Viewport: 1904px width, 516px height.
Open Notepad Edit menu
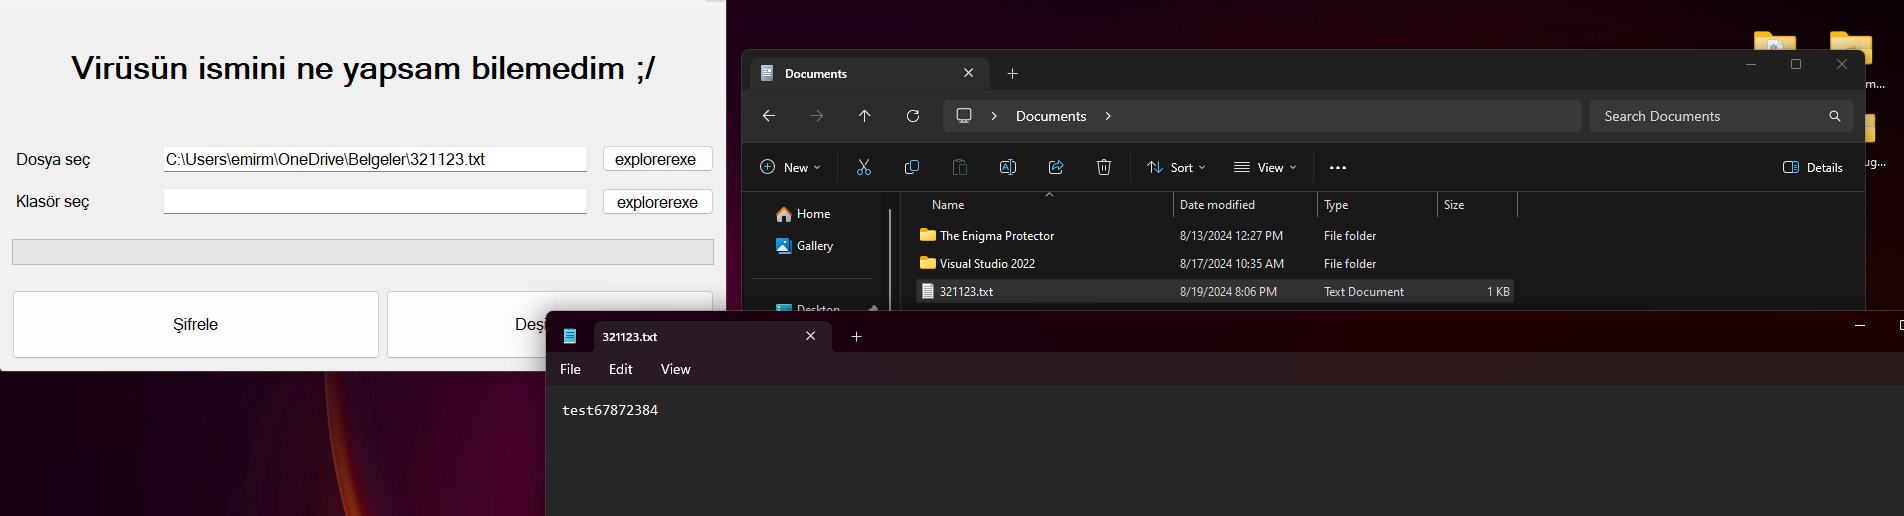(x=621, y=369)
